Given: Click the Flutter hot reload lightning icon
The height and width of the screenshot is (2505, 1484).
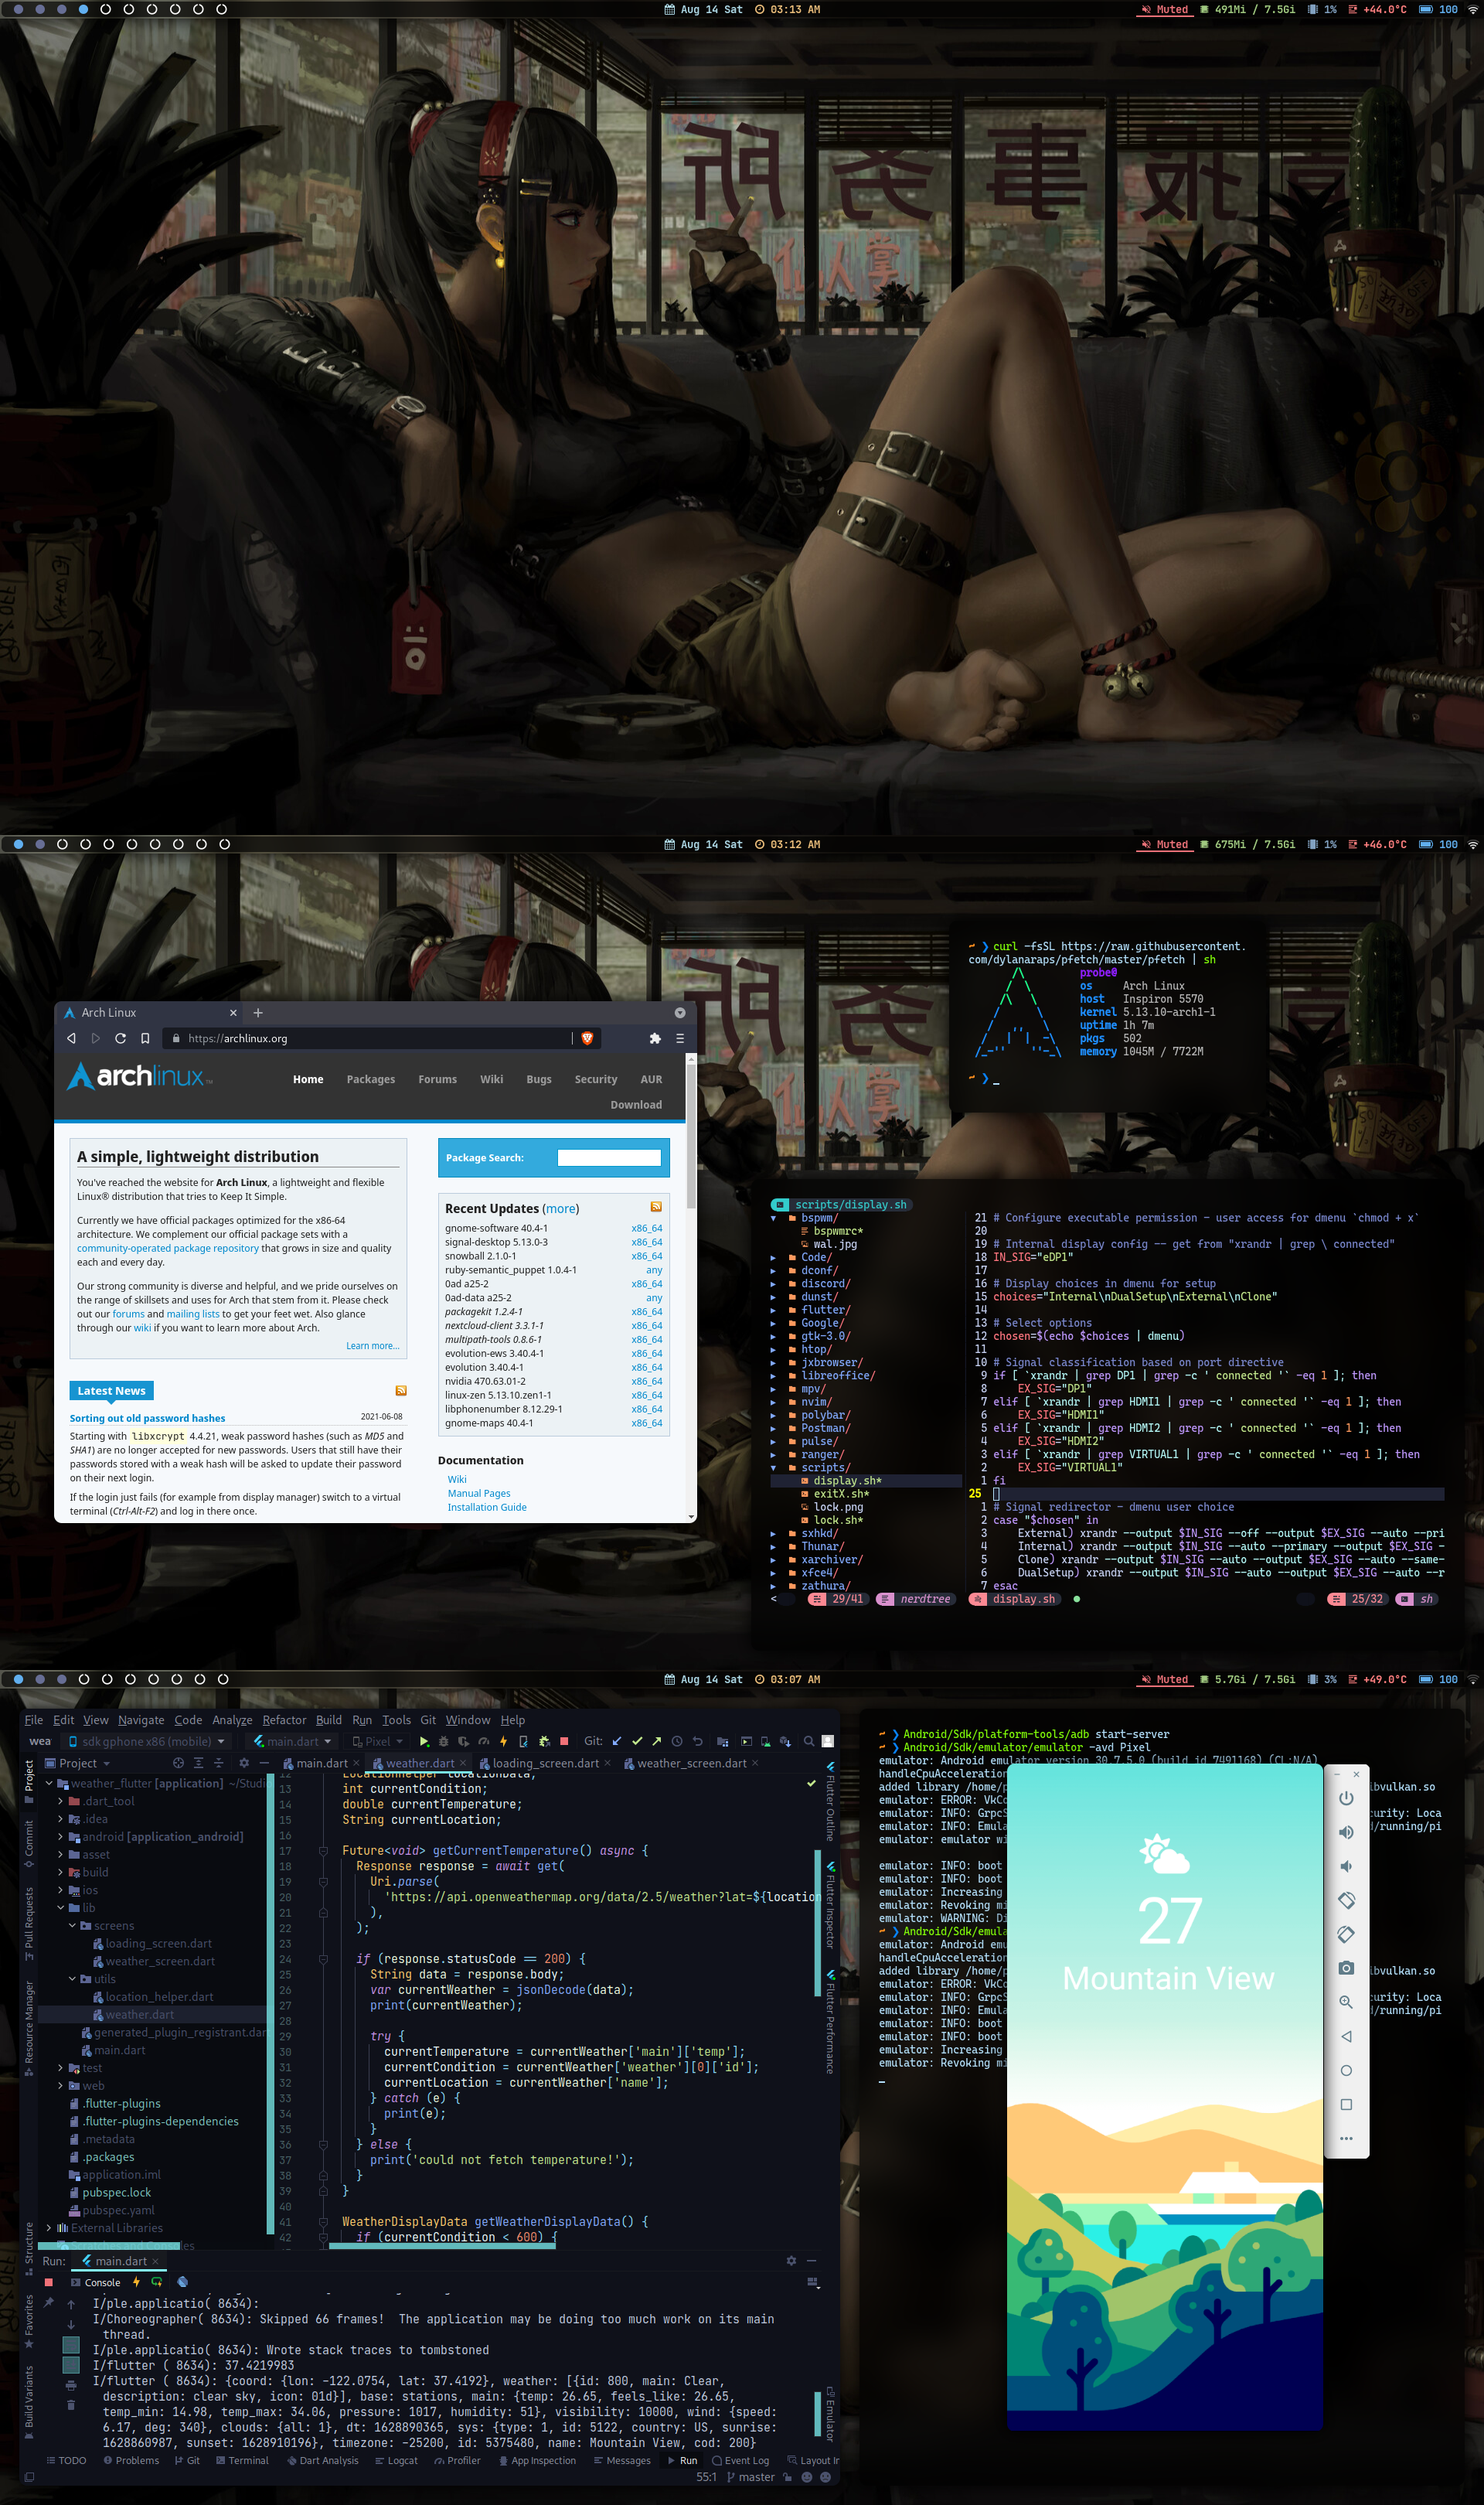Looking at the screenshot, I should 503,1741.
